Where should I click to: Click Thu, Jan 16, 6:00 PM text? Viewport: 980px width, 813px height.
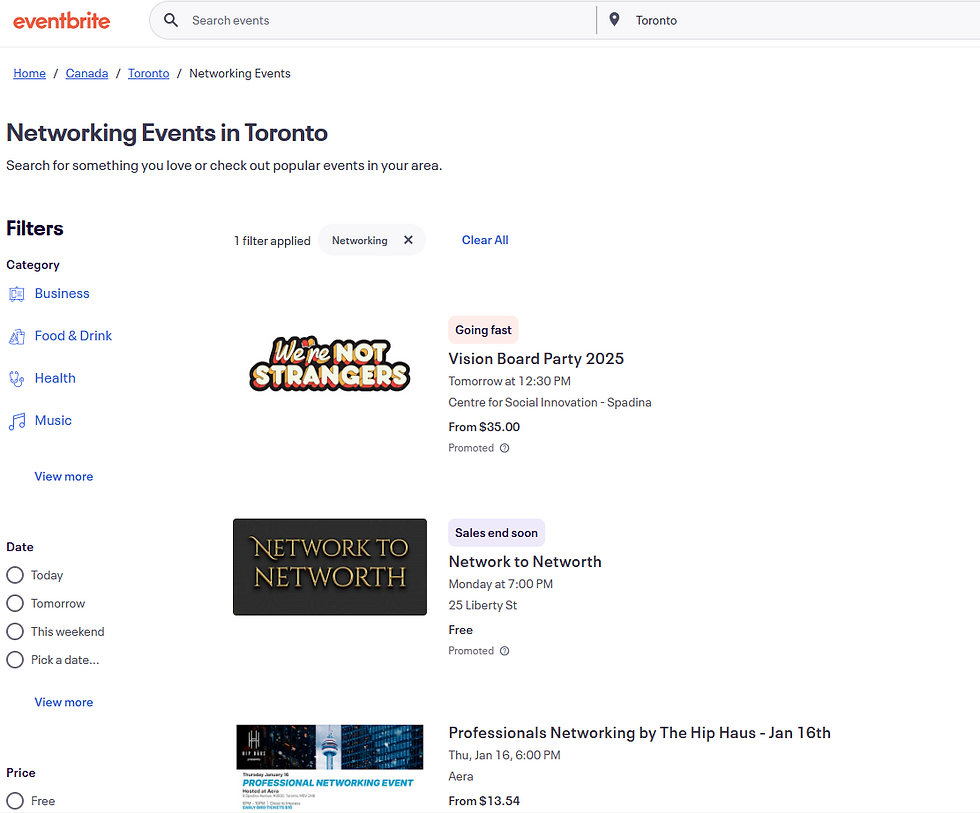[x=504, y=755]
